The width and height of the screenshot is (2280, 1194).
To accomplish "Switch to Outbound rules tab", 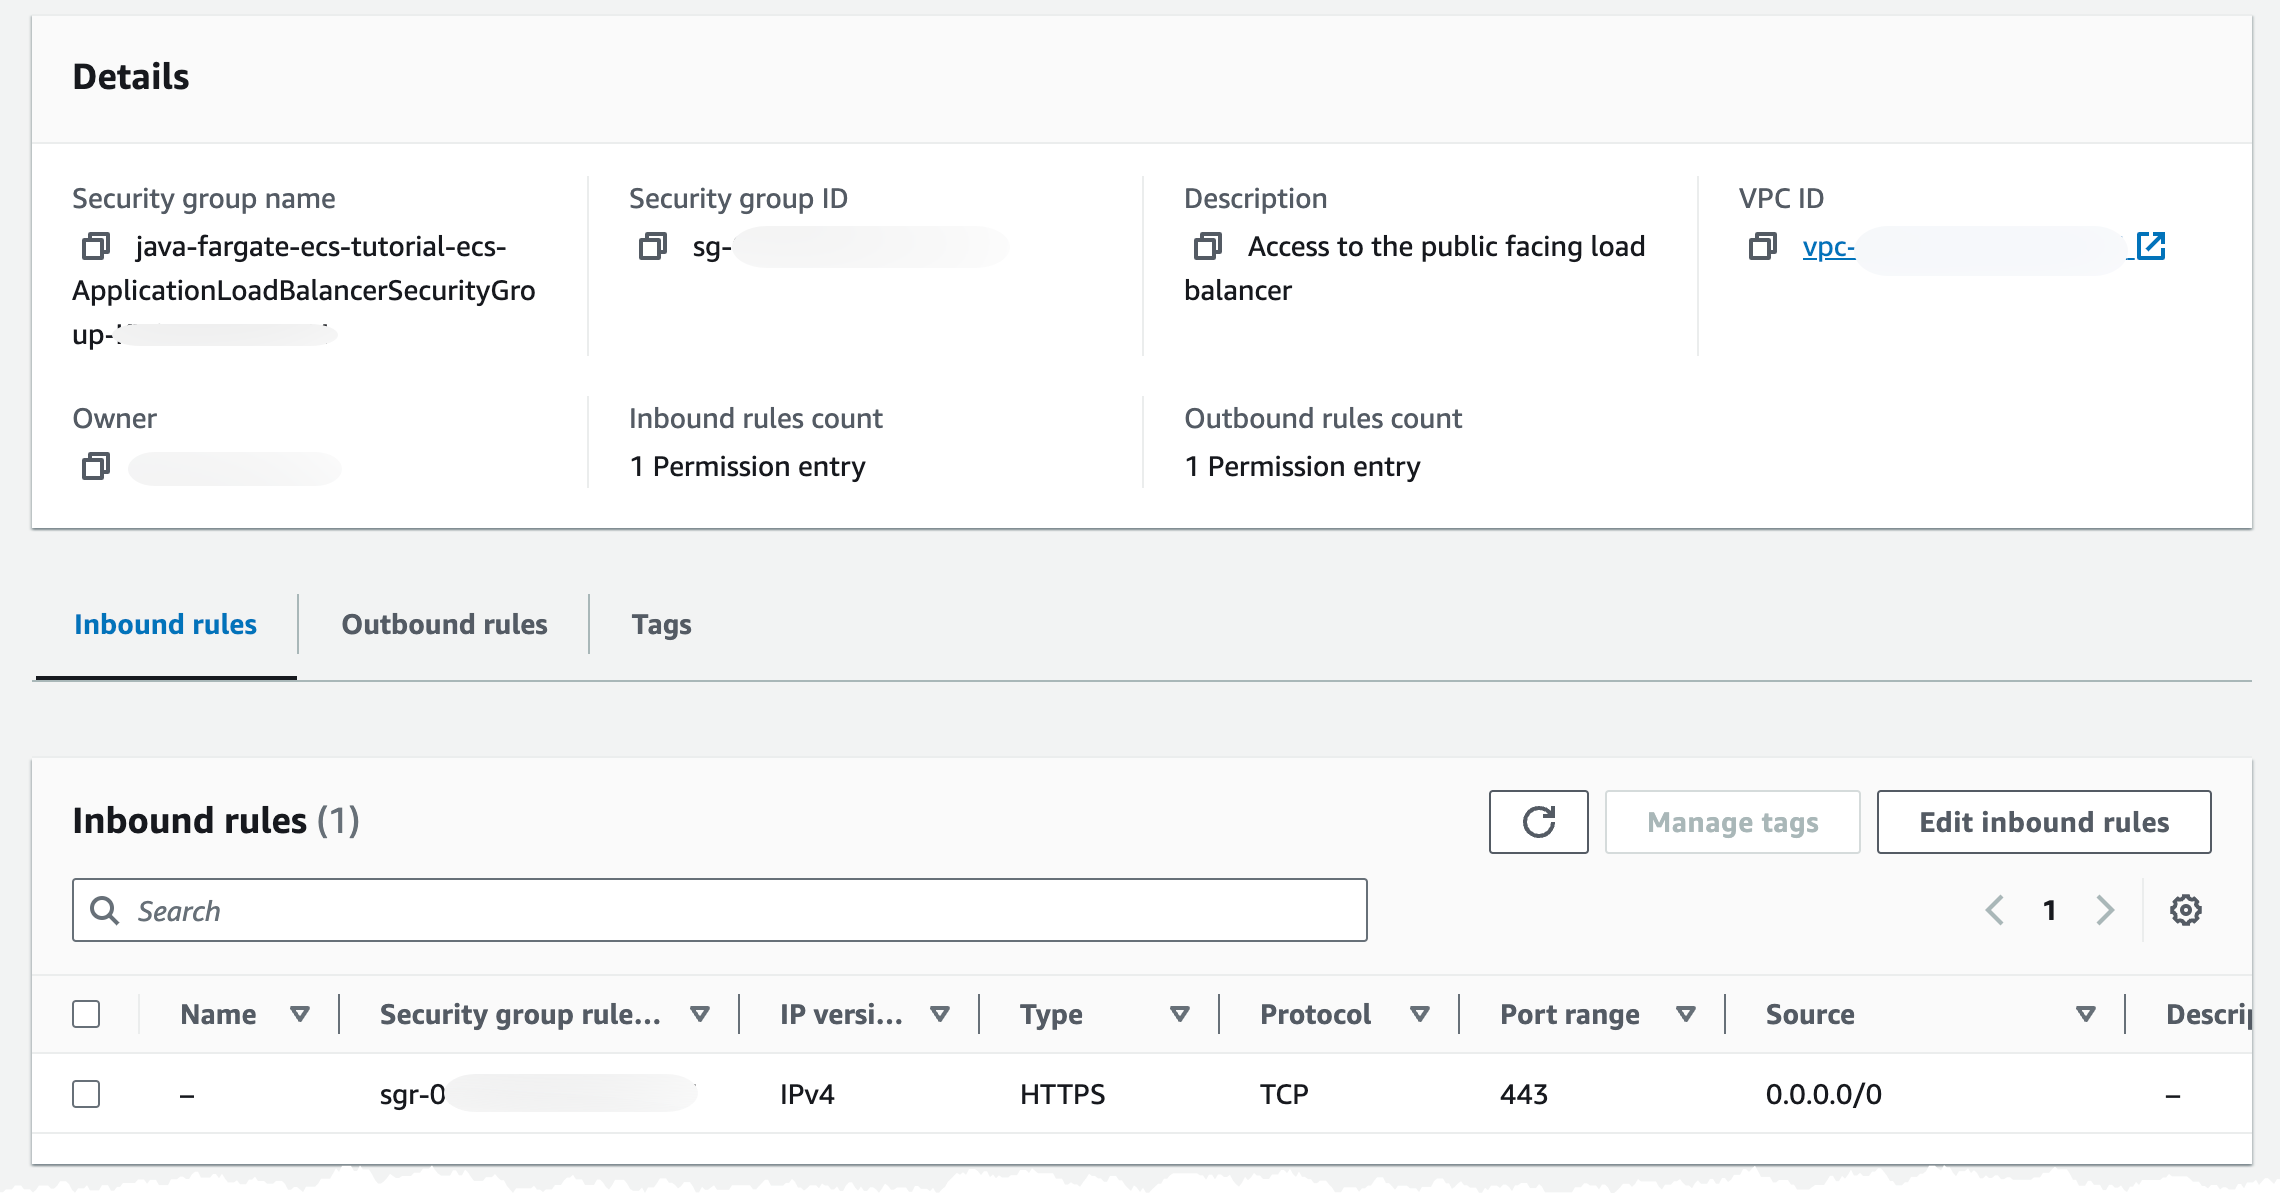I will tap(445, 624).
